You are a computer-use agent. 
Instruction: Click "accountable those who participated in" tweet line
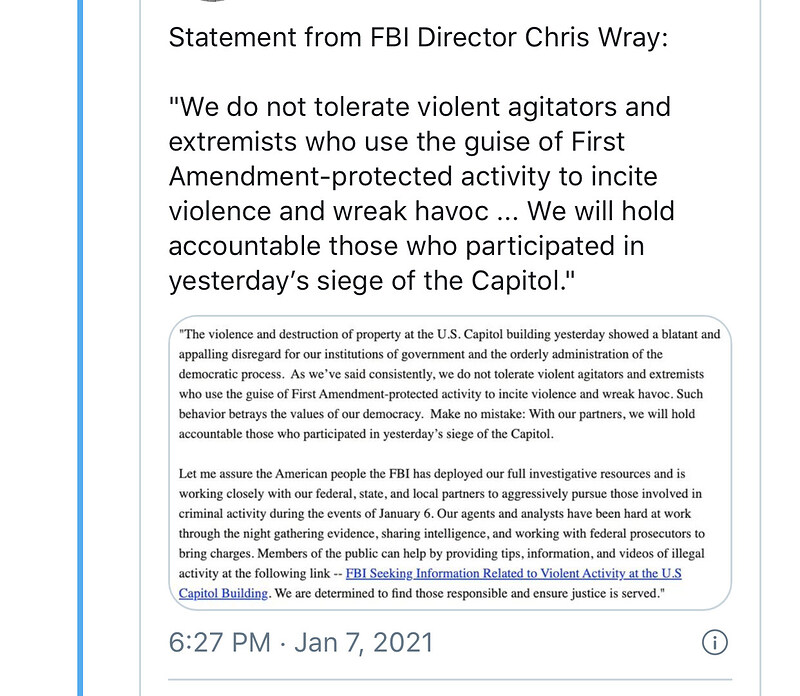coord(406,247)
